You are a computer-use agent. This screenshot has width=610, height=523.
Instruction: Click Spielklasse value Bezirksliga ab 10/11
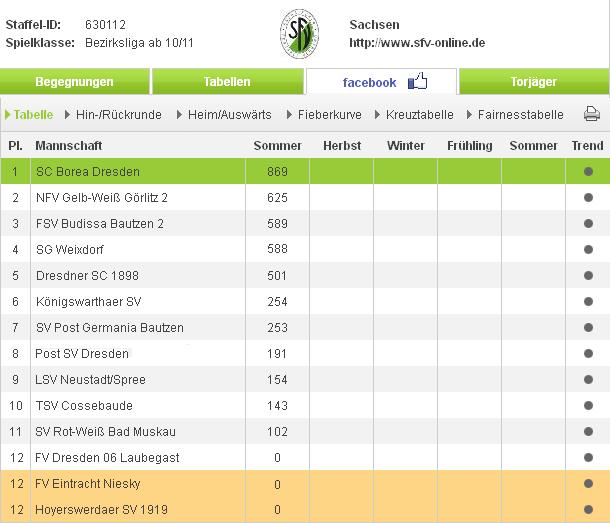click(139, 43)
